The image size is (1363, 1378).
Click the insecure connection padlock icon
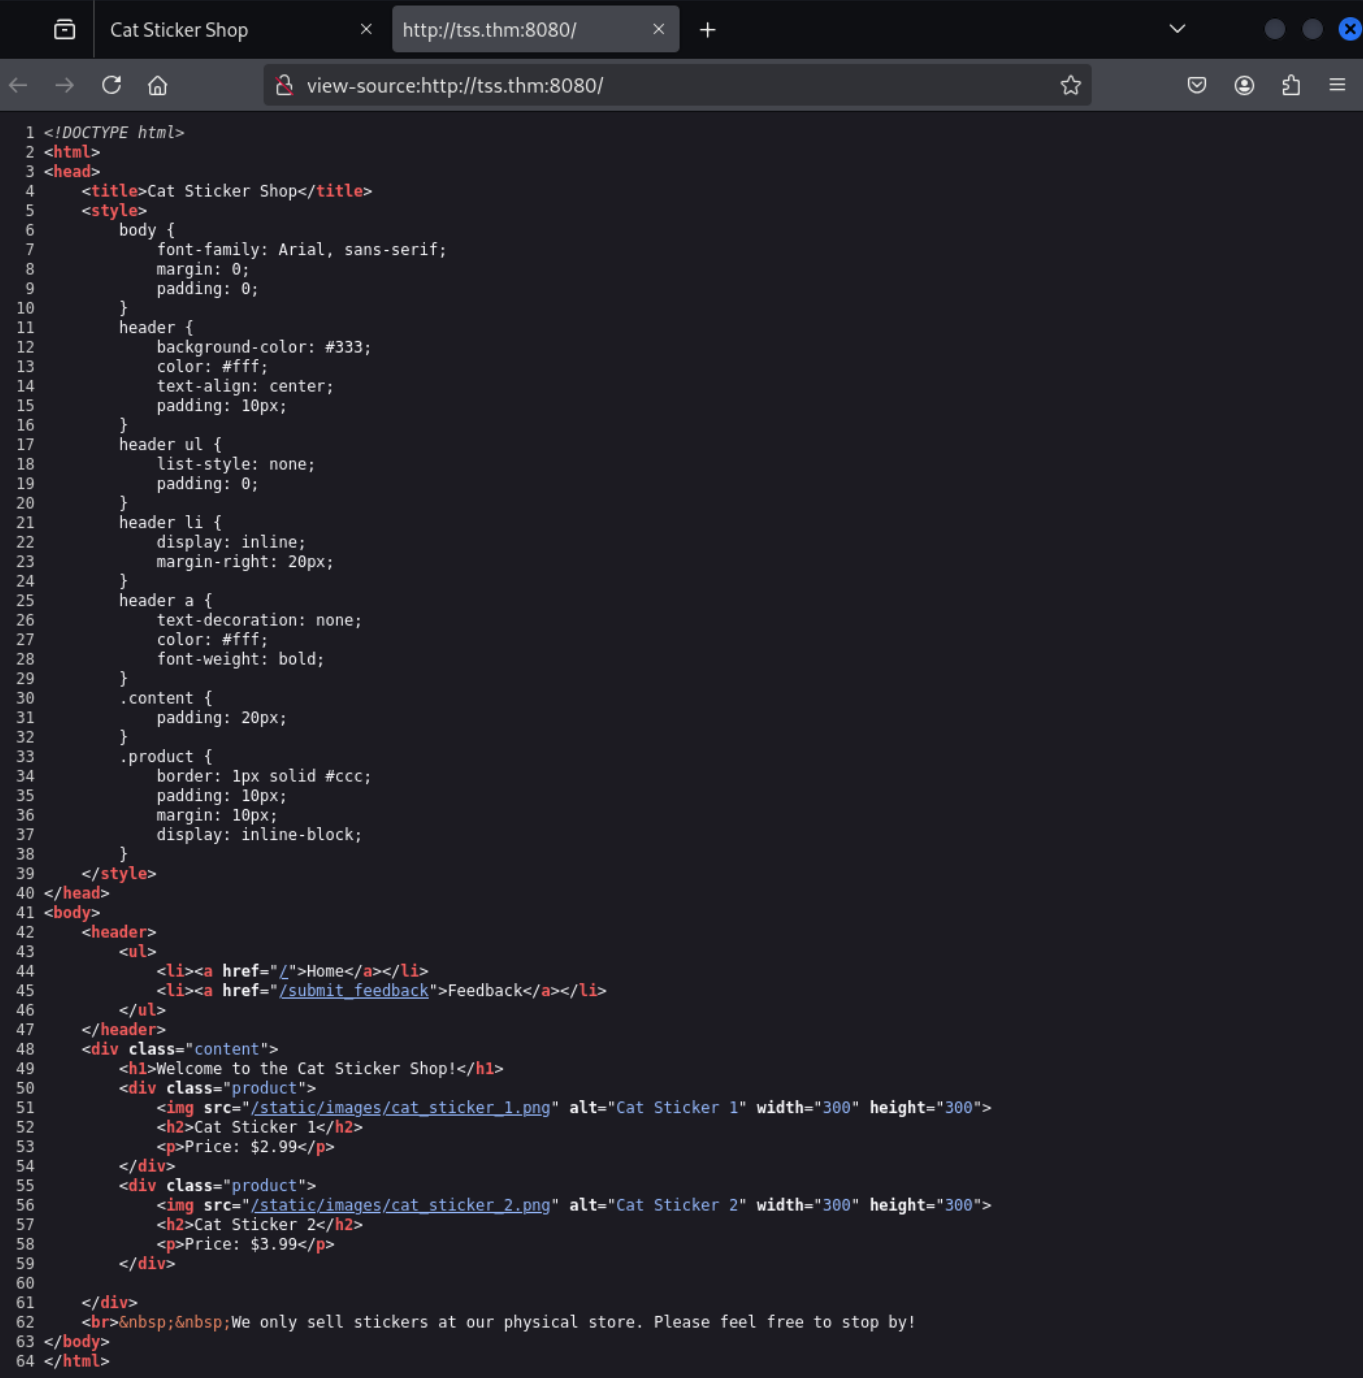(284, 86)
